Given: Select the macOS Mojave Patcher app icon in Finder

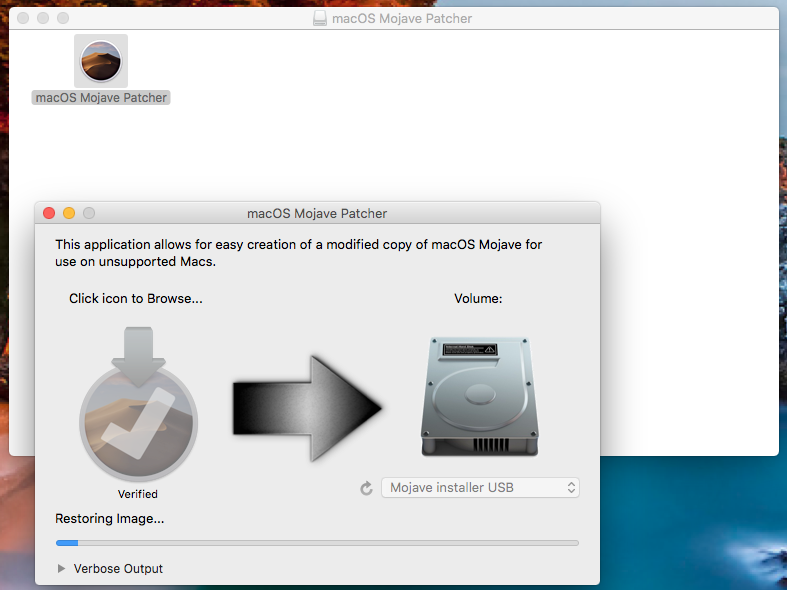Looking at the screenshot, I should (x=101, y=61).
